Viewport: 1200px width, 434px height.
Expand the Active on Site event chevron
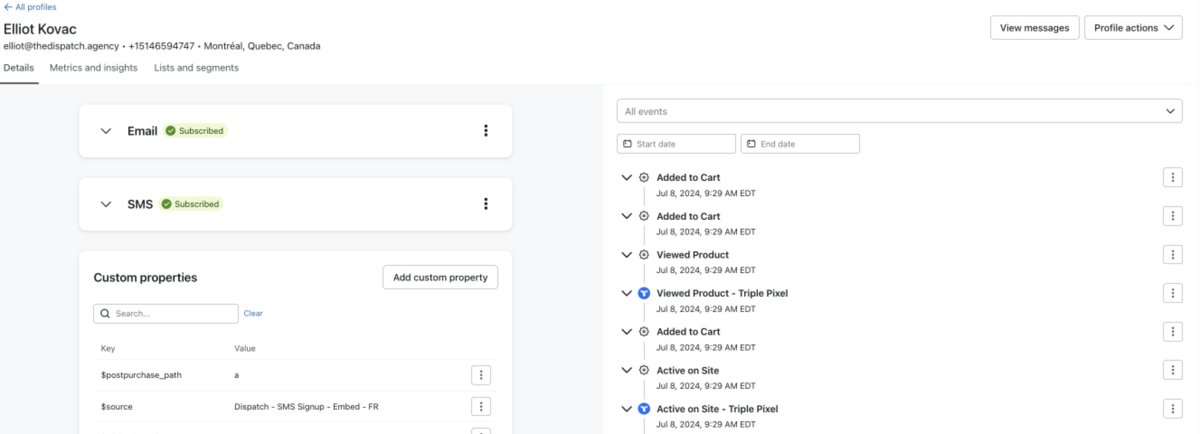click(x=627, y=370)
